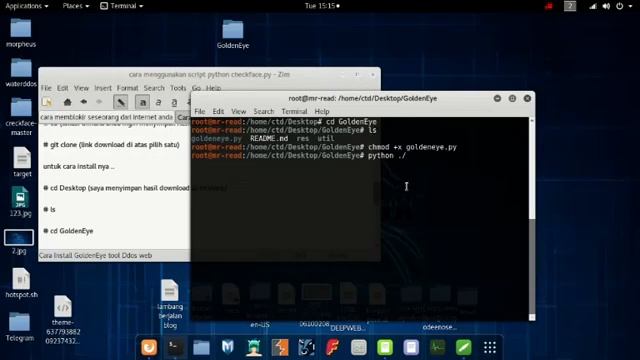Viewport: 640px width, 360px height.
Task: Open the morpheus desktop folder
Action: (x=21, y=33)
